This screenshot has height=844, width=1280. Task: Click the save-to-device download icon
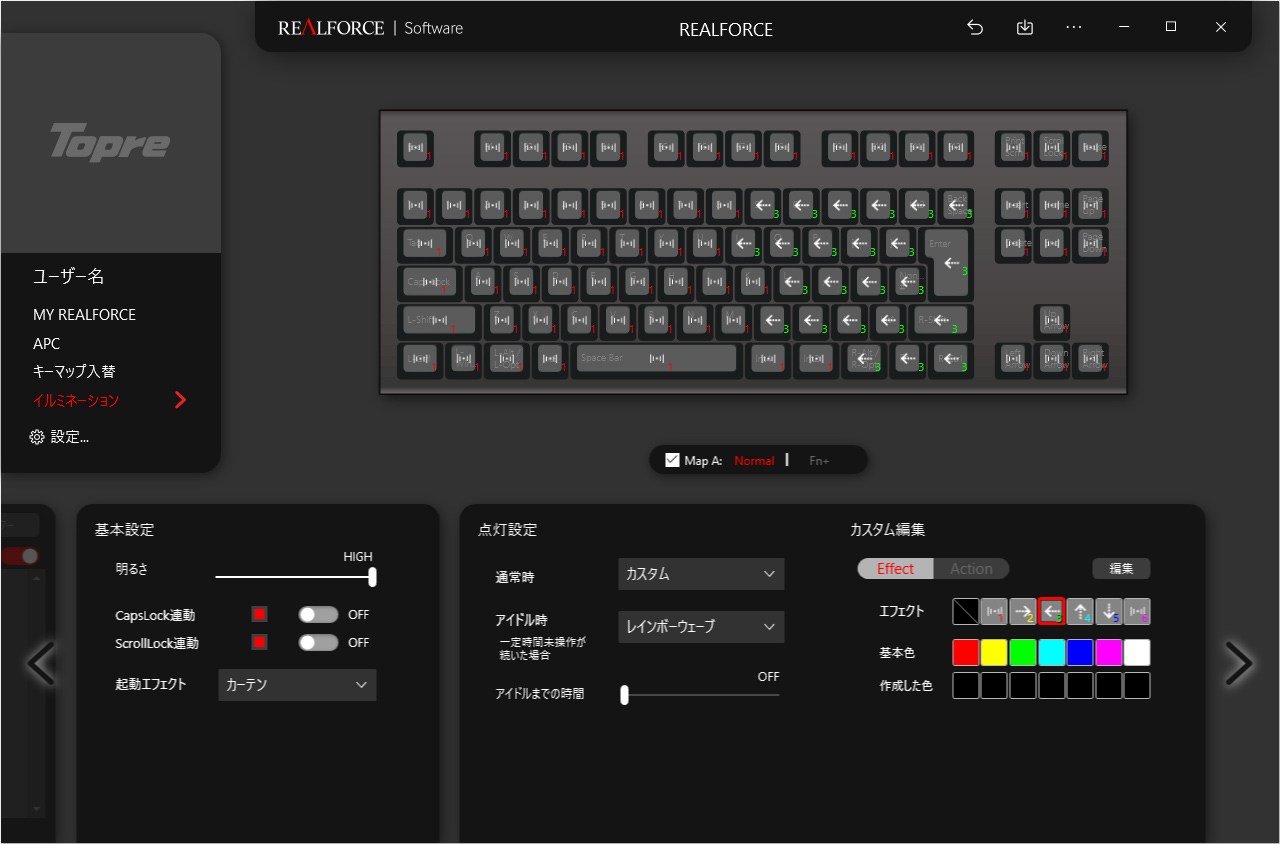coord(1024,28)
